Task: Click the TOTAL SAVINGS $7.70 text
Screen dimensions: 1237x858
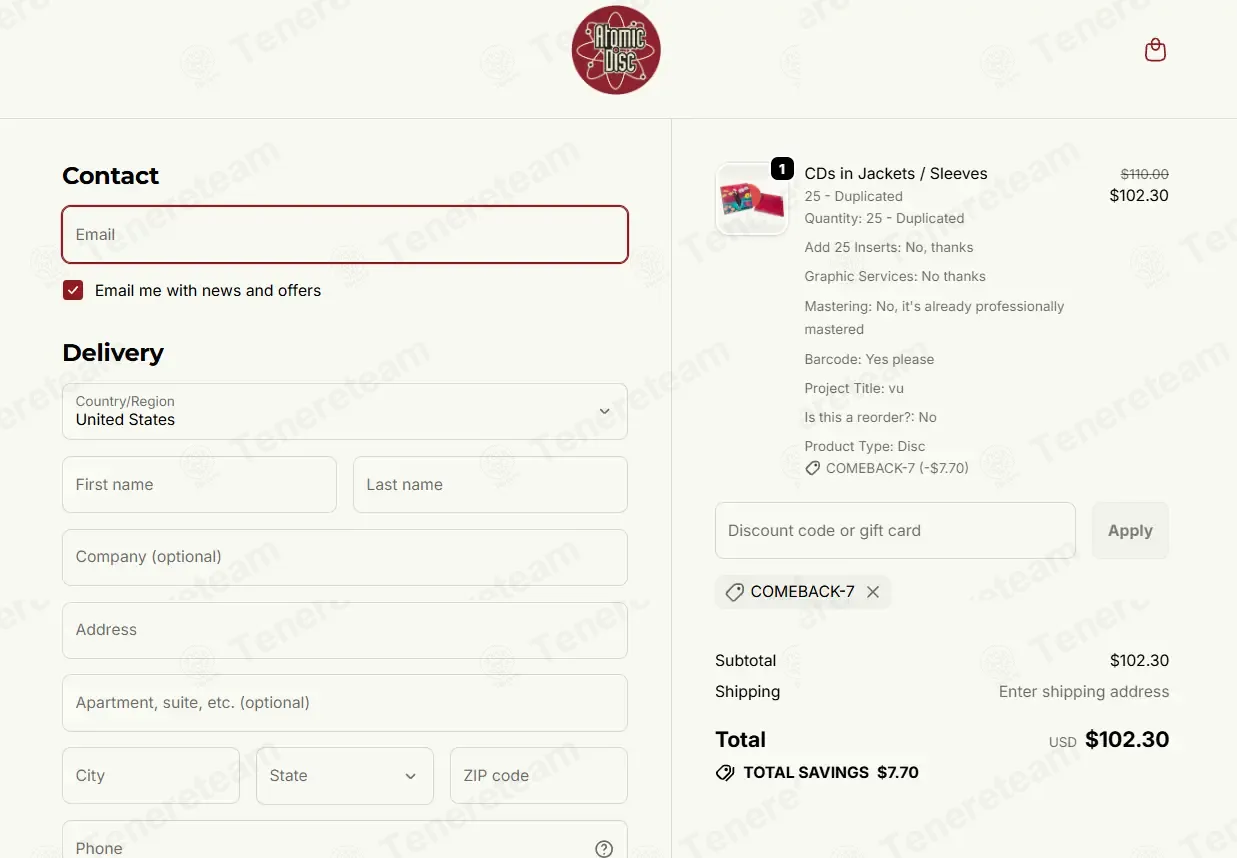Action: point(831,773)
